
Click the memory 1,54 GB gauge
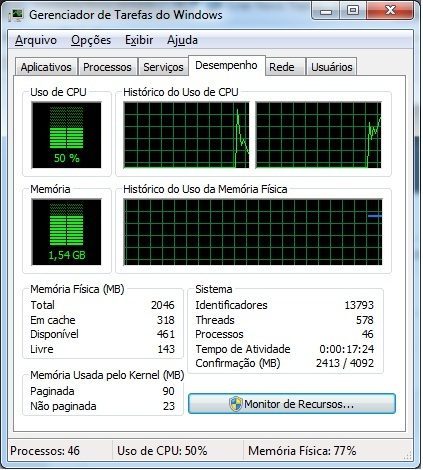pyautogui.click(x=66, y=232)
